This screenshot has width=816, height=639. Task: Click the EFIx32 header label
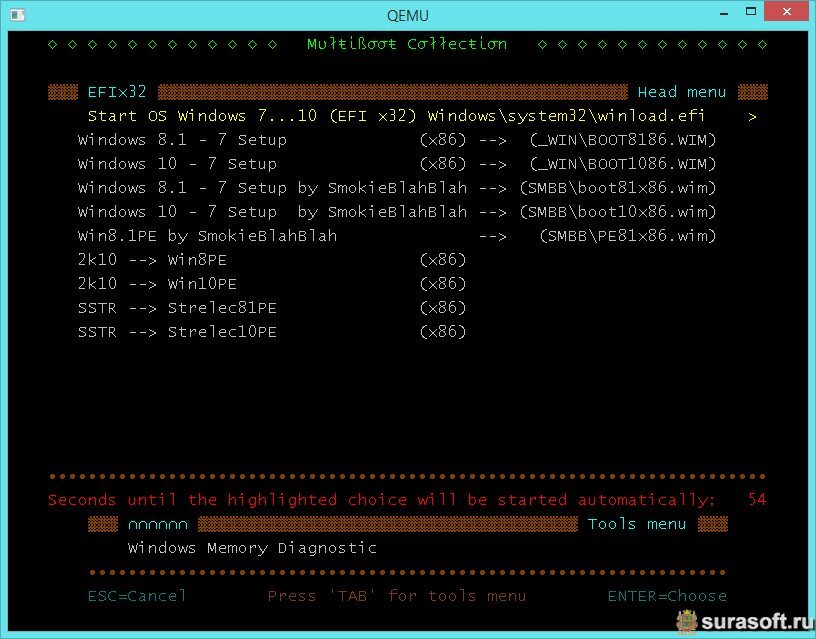(117, 92)
